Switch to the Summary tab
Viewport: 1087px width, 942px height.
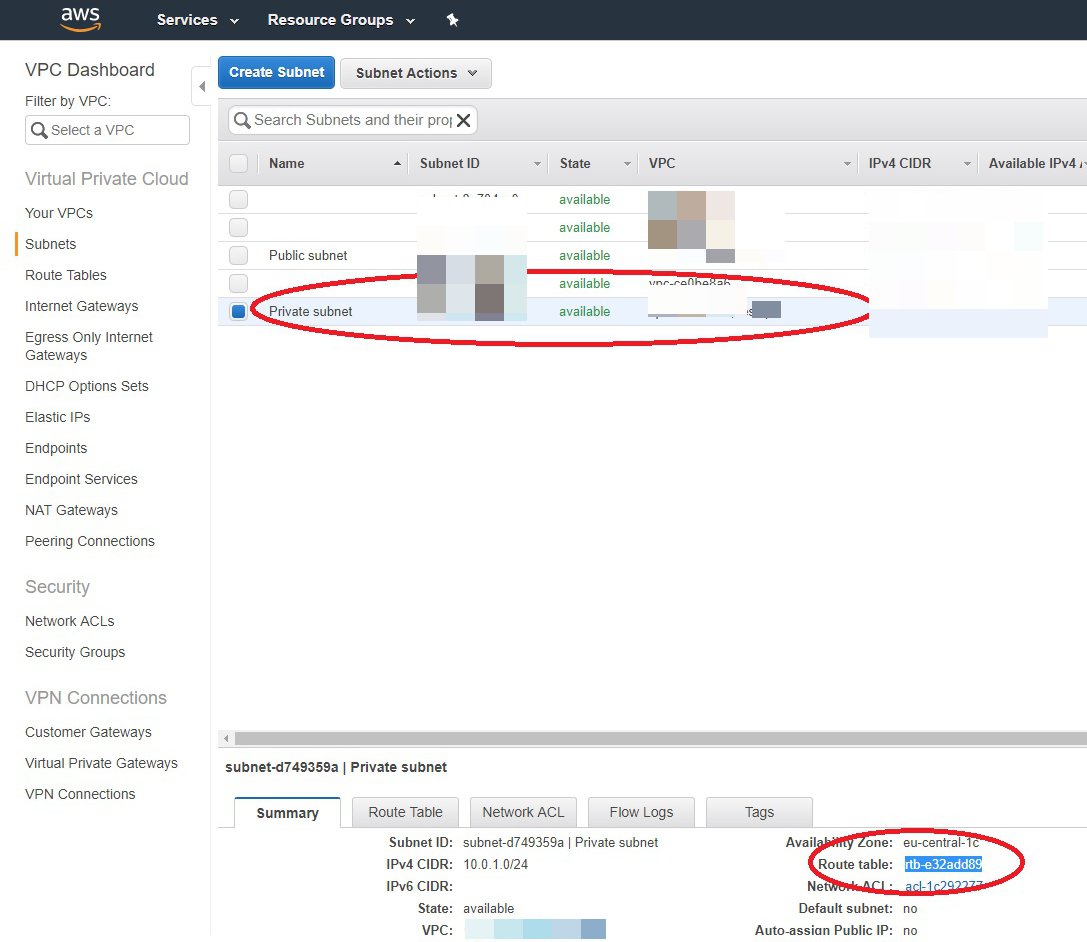(288, 812)
